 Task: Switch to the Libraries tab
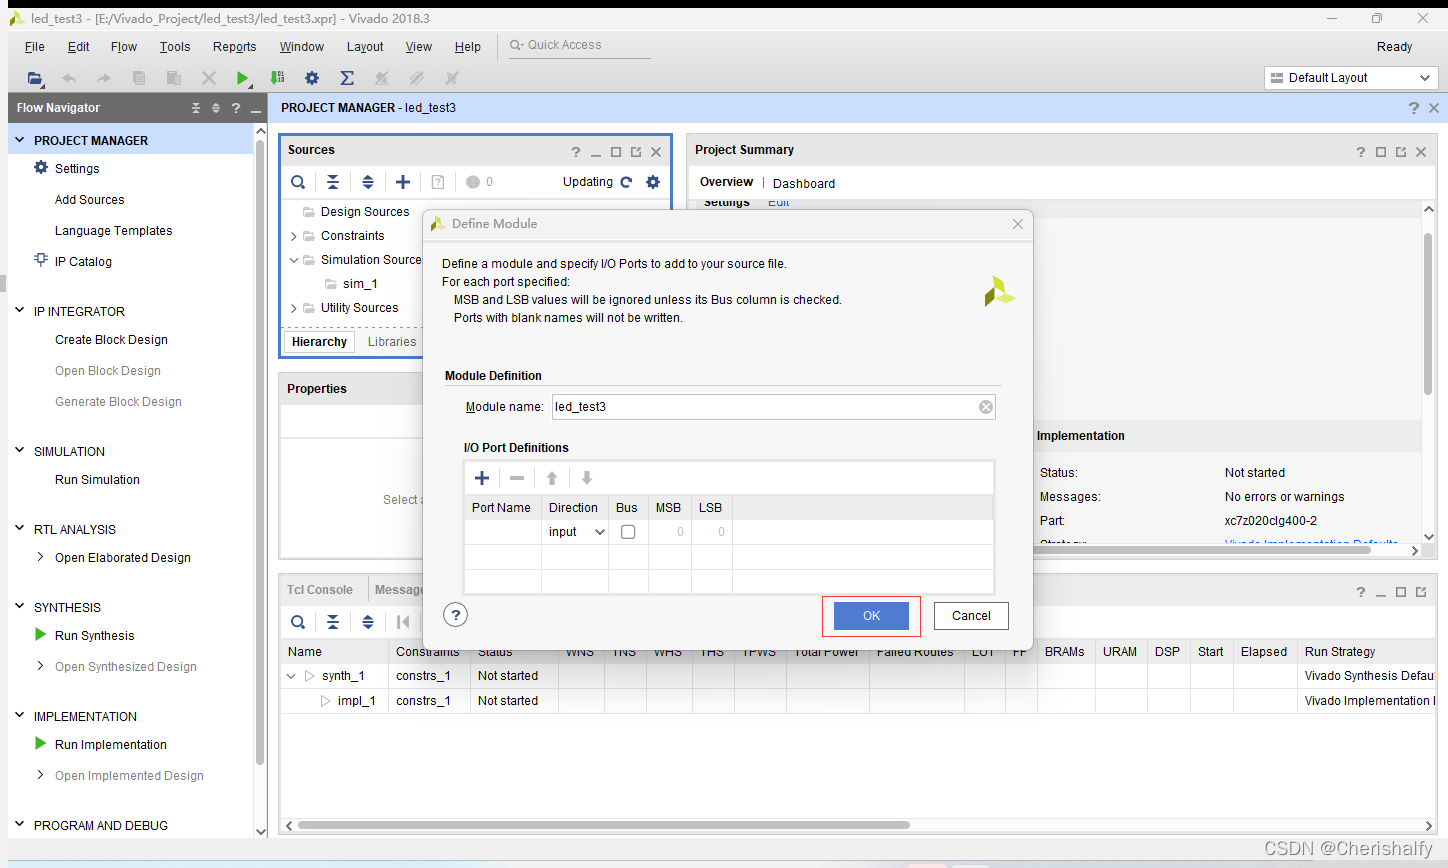coord(392,342)
